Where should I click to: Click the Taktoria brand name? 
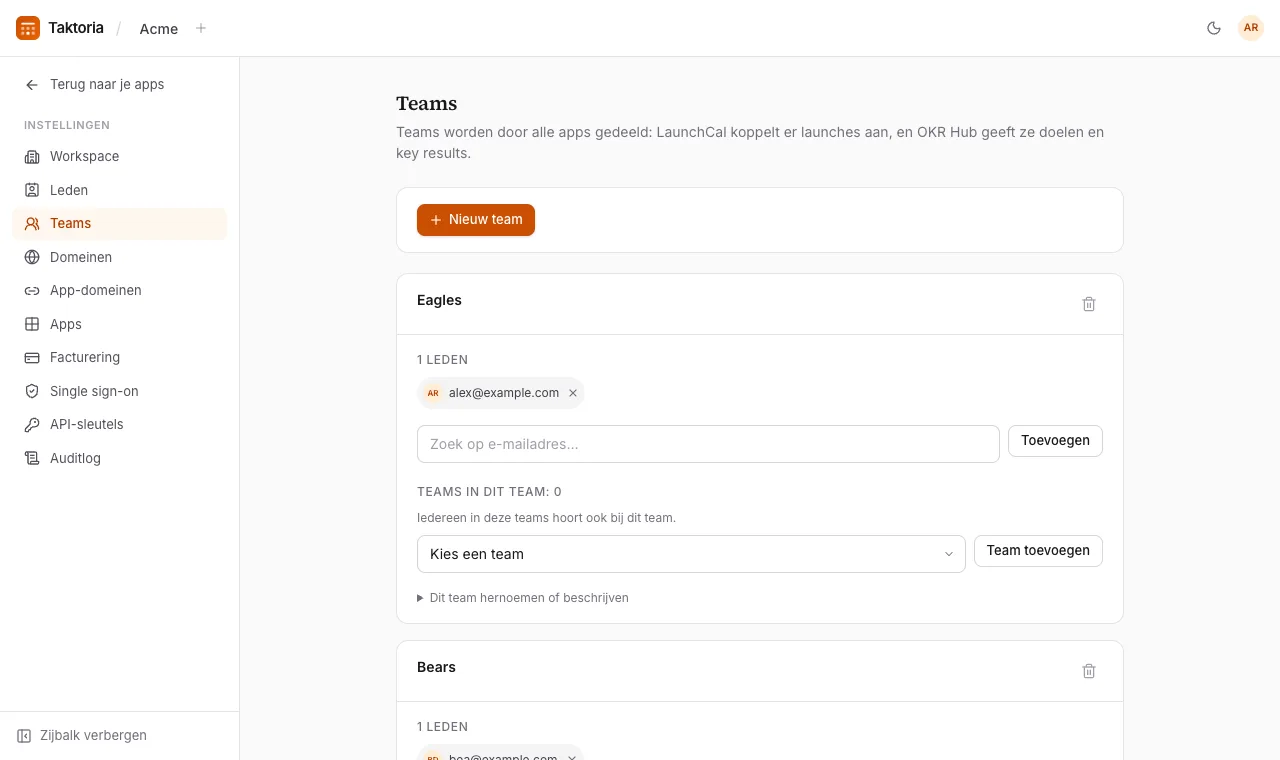(76, 28)
